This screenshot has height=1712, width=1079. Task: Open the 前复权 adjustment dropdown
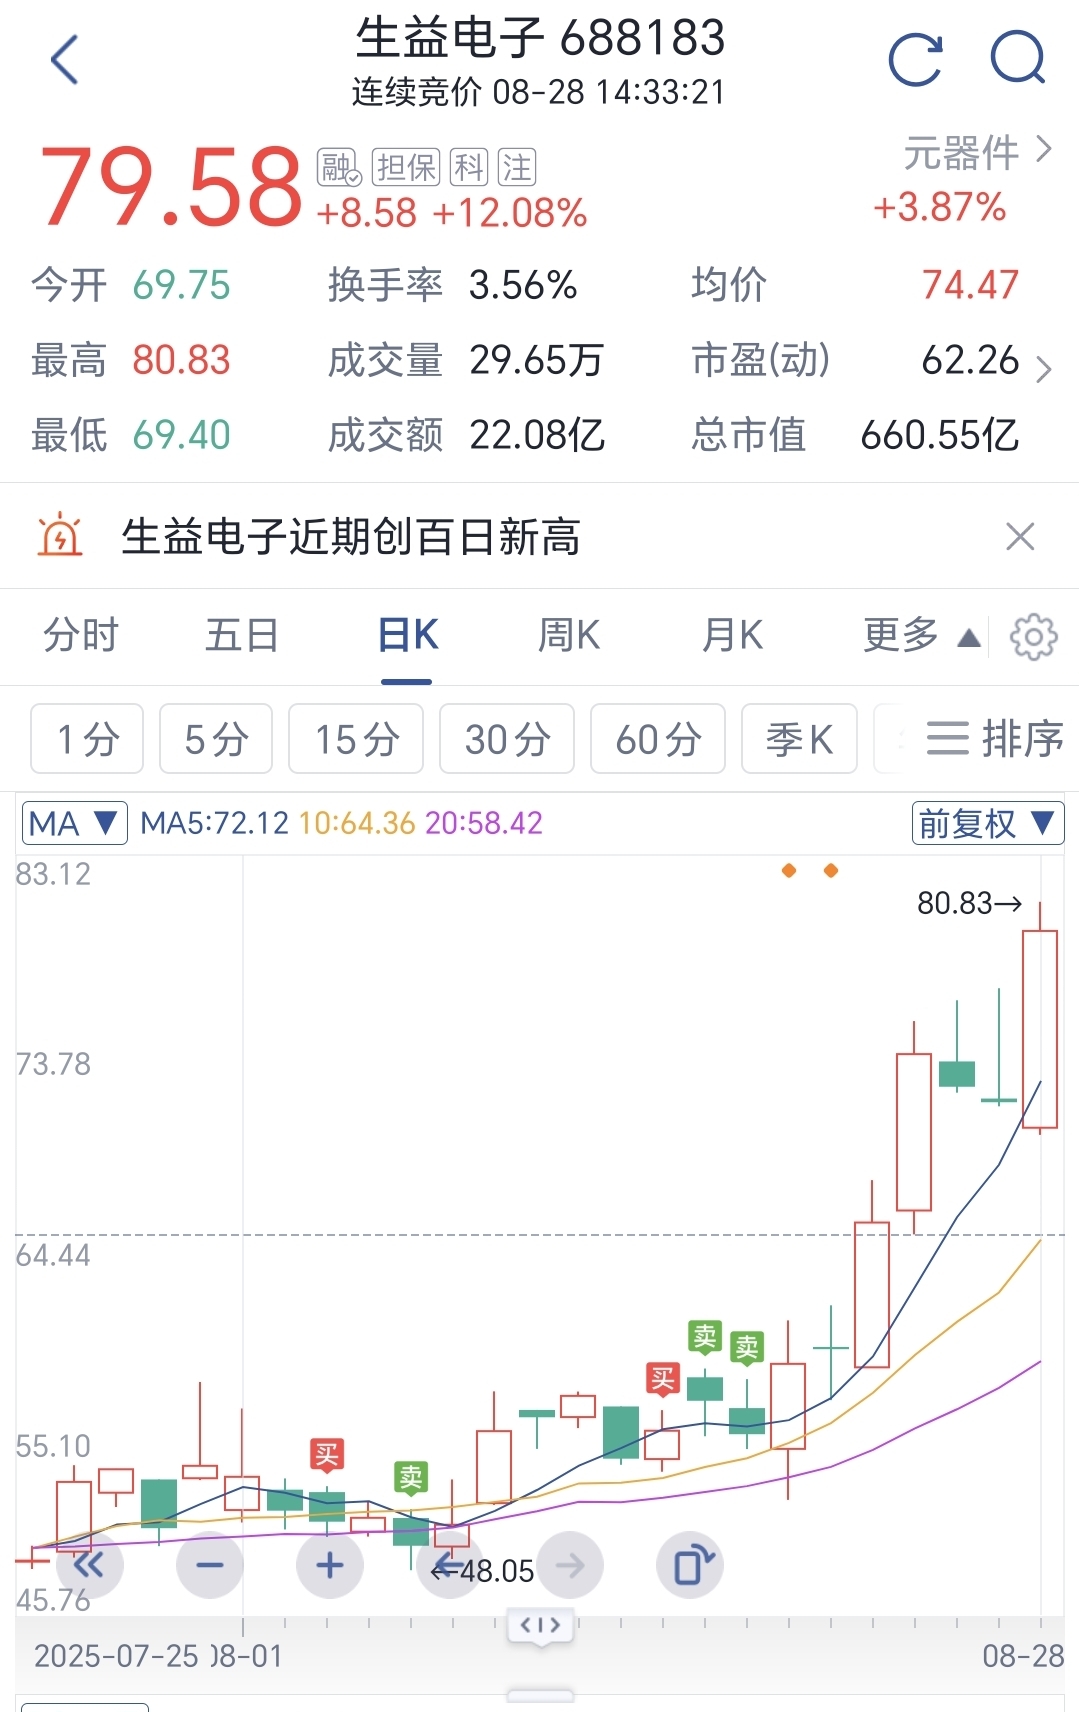coord(987,823)
